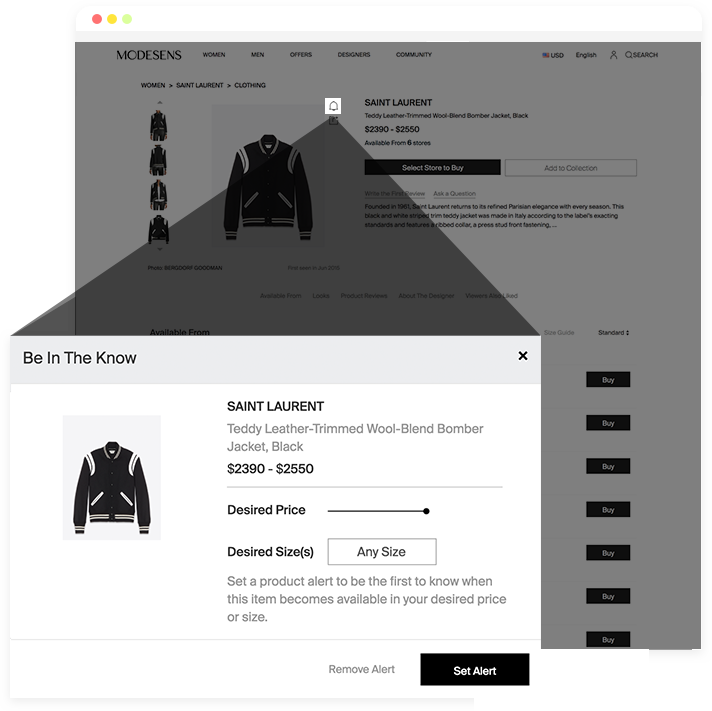Image resolution: width=712 pixels, height=711 pixels.
Task: Click Add to Collection button
Action: tap(571, 168)
